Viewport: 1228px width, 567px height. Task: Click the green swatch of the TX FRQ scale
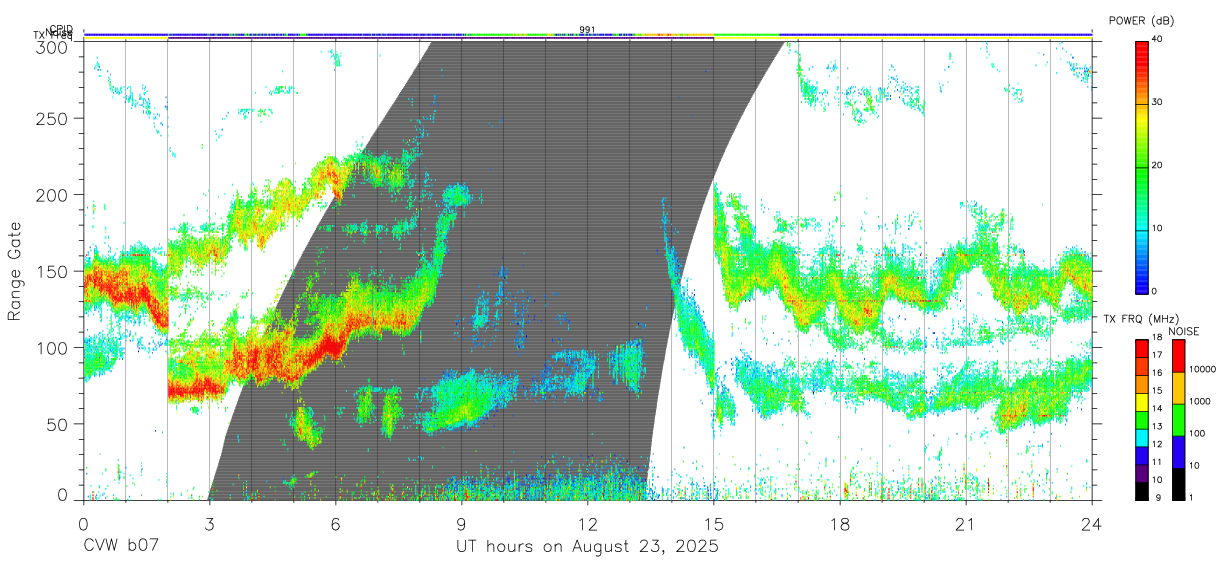click(x=1141, y=419)
